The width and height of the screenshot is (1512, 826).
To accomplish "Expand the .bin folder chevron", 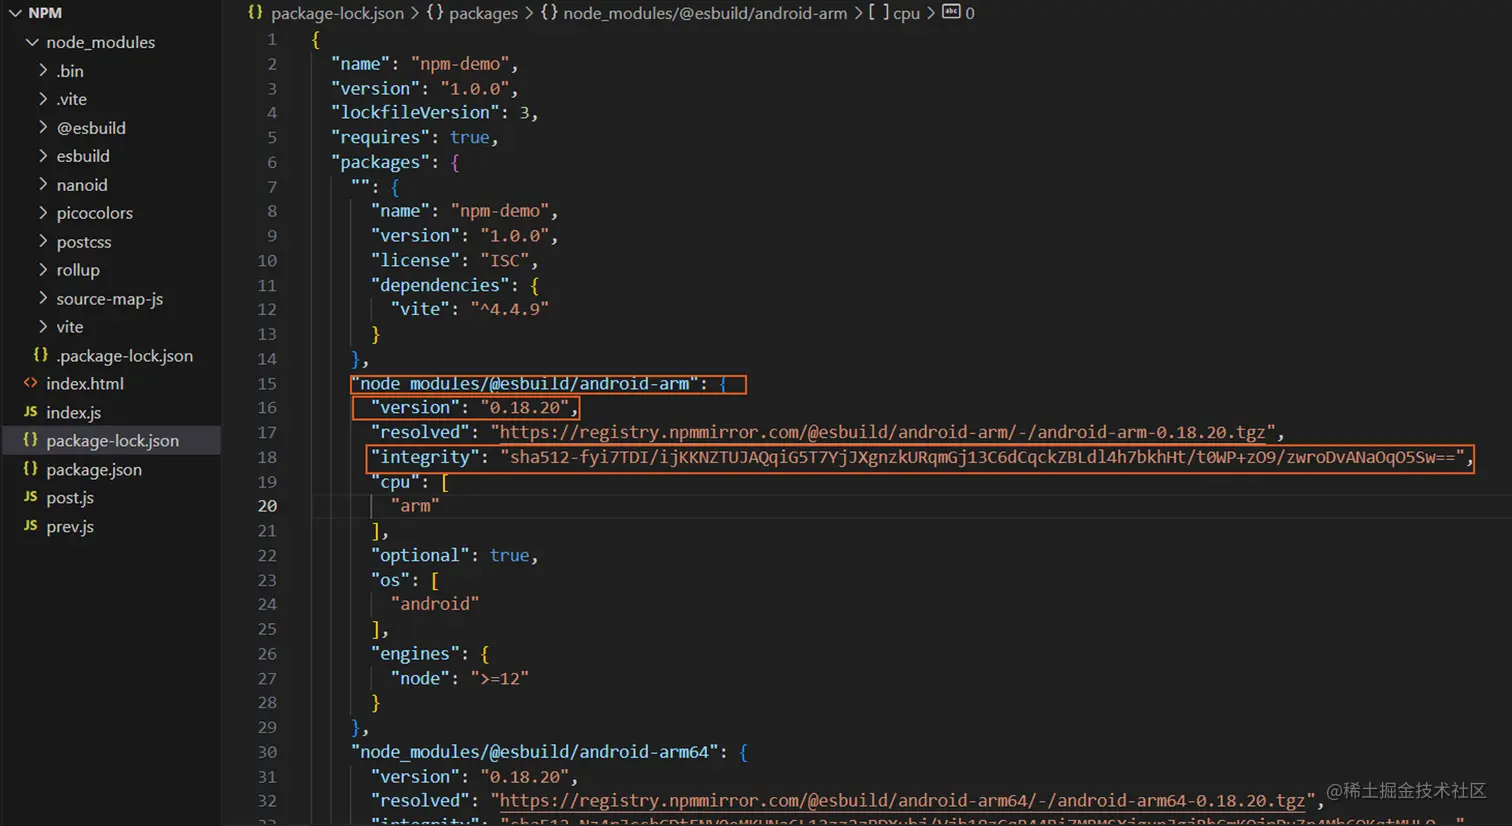I will [x=43, y=70].
